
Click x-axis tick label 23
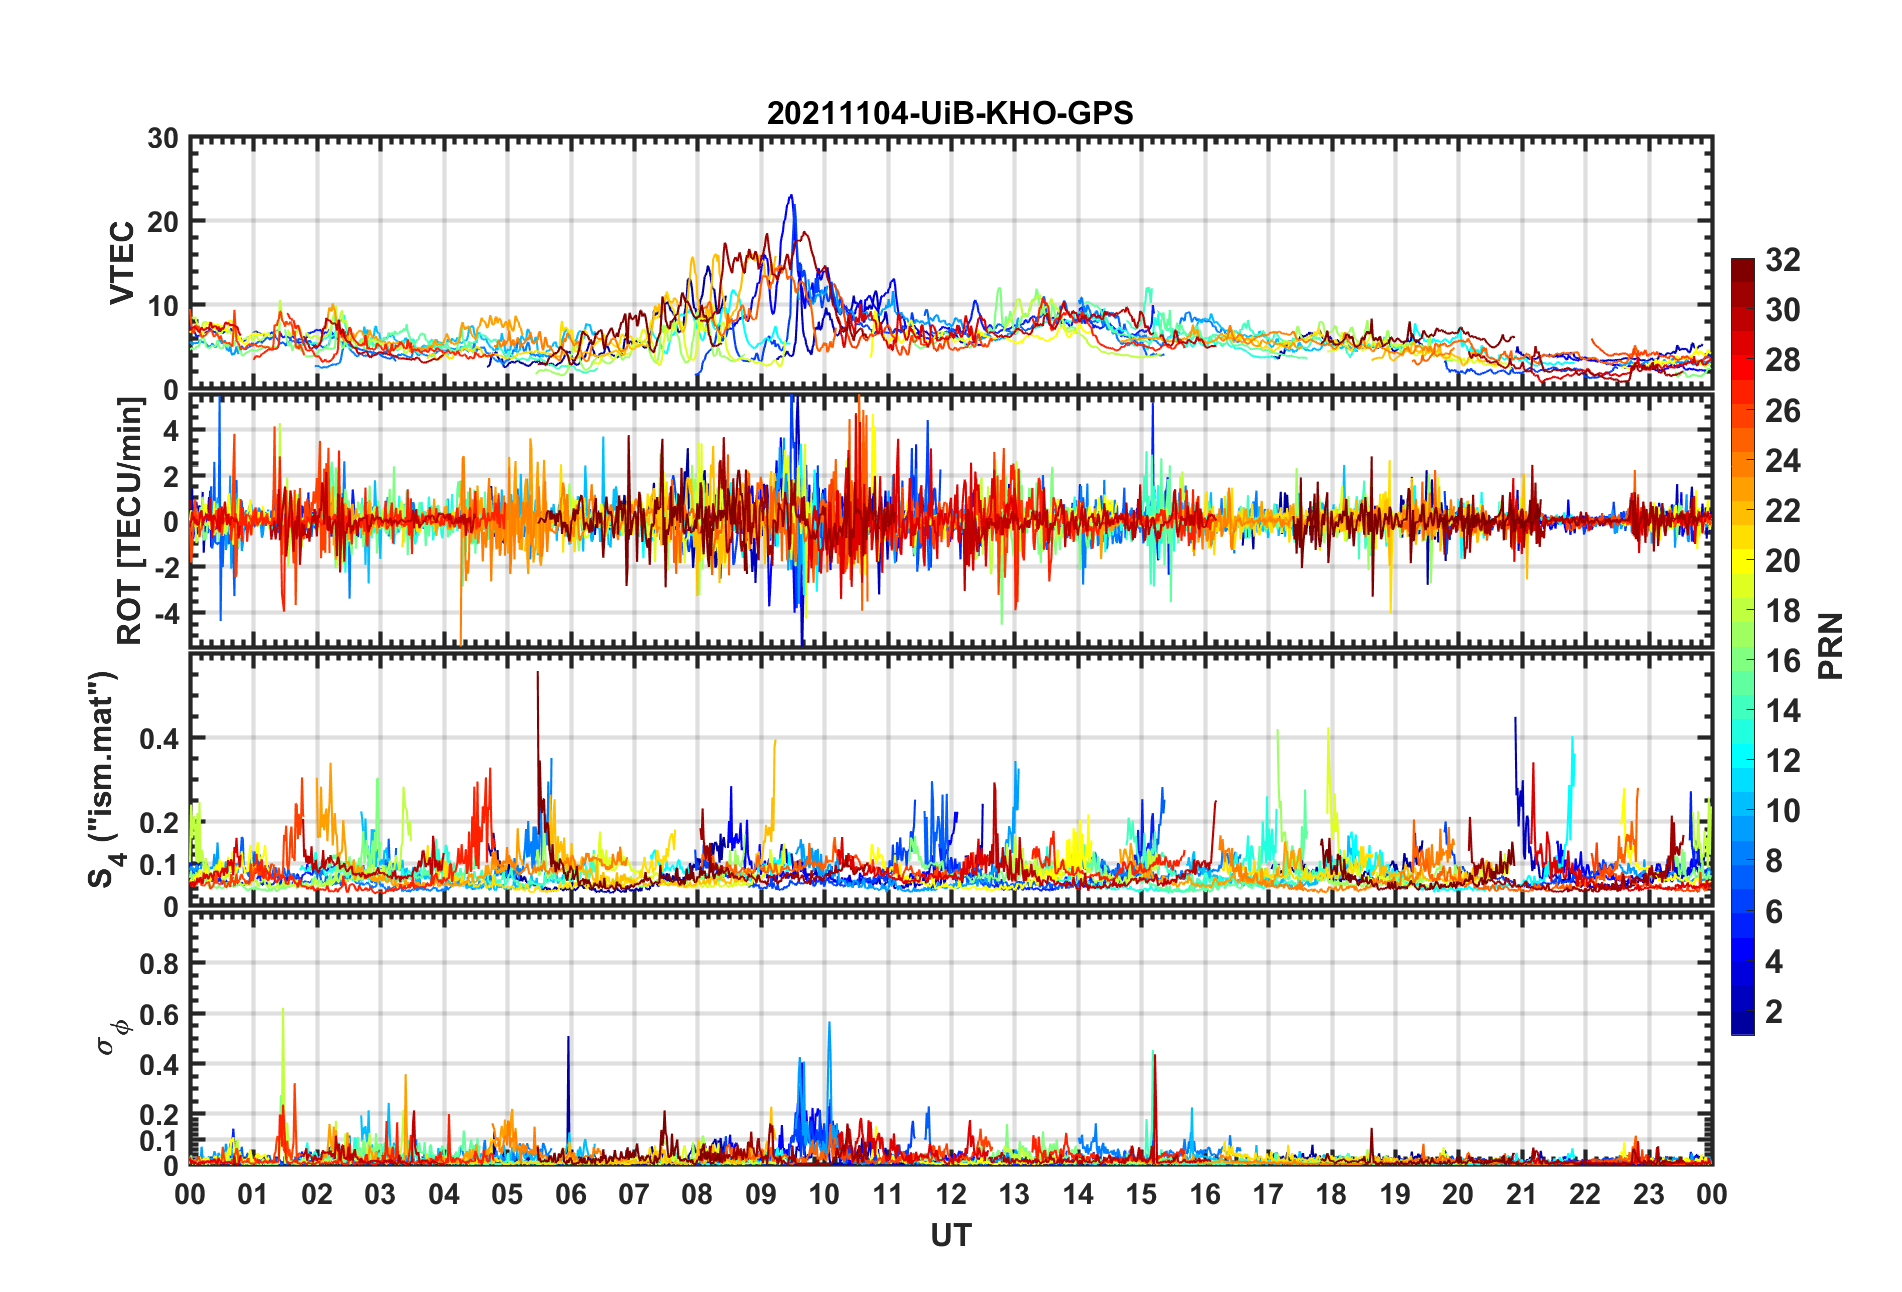point(1648,1194)
